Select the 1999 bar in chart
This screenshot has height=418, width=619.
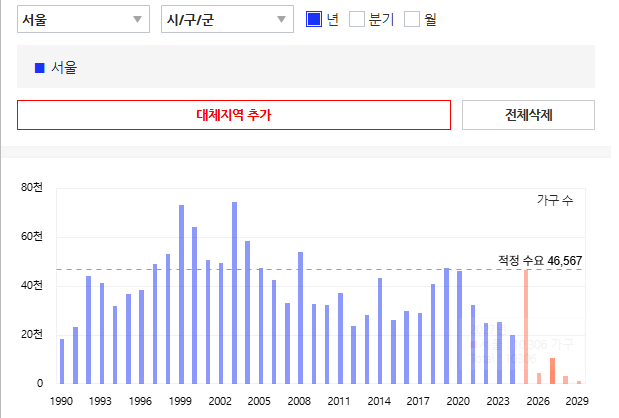click(181, 294)
